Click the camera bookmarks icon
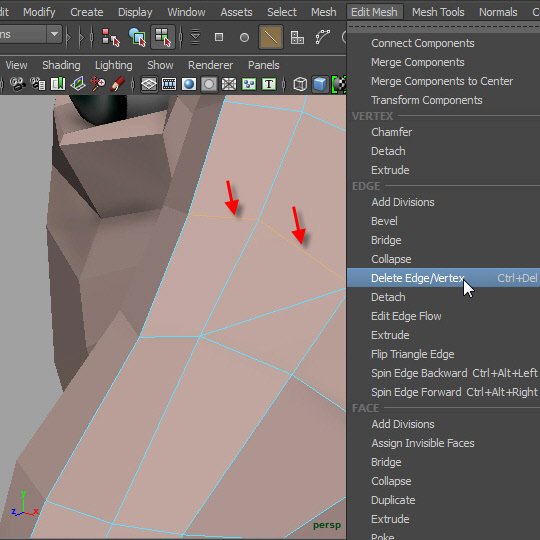 (58, 84)
